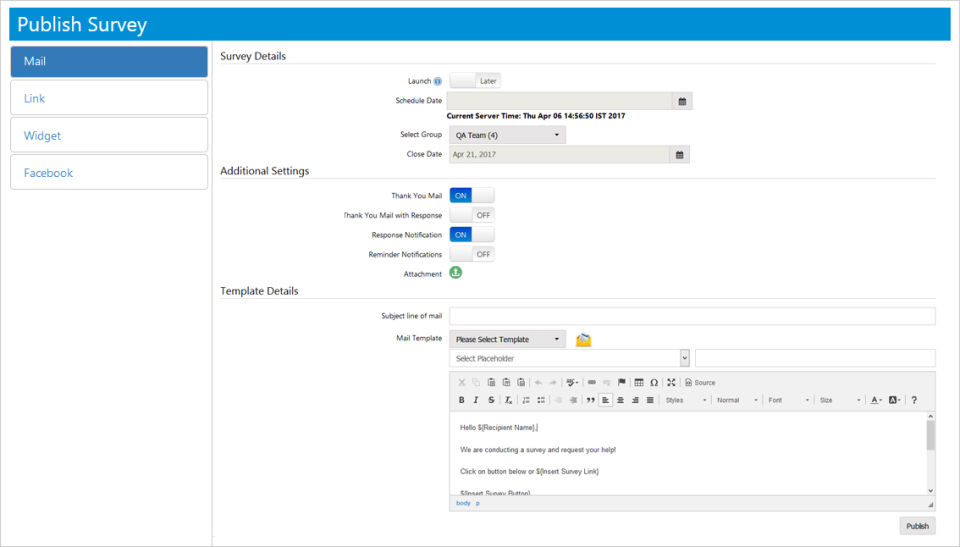Open the Select Placeholder dropdown
This screenshot has width=960, height=547.
click(x=569, y=358)
